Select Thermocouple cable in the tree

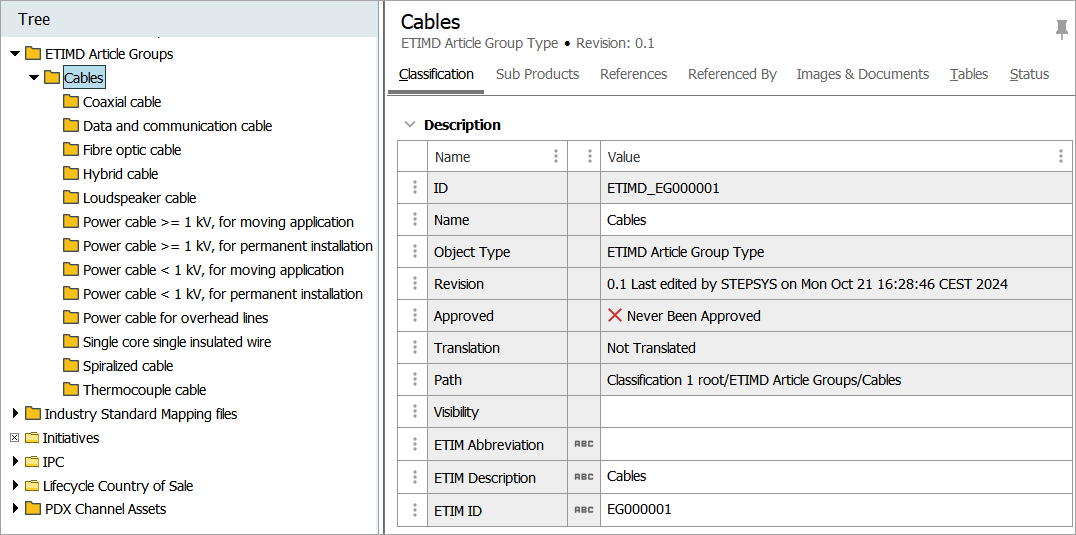click(x=144, y=390)
